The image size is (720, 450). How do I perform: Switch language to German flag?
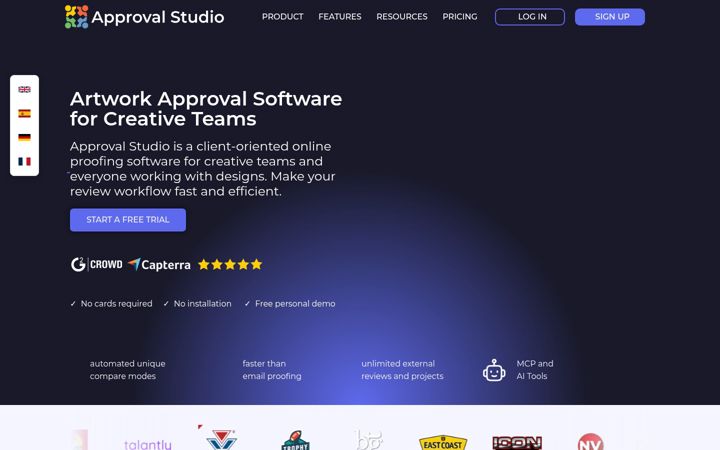point(24,137)
